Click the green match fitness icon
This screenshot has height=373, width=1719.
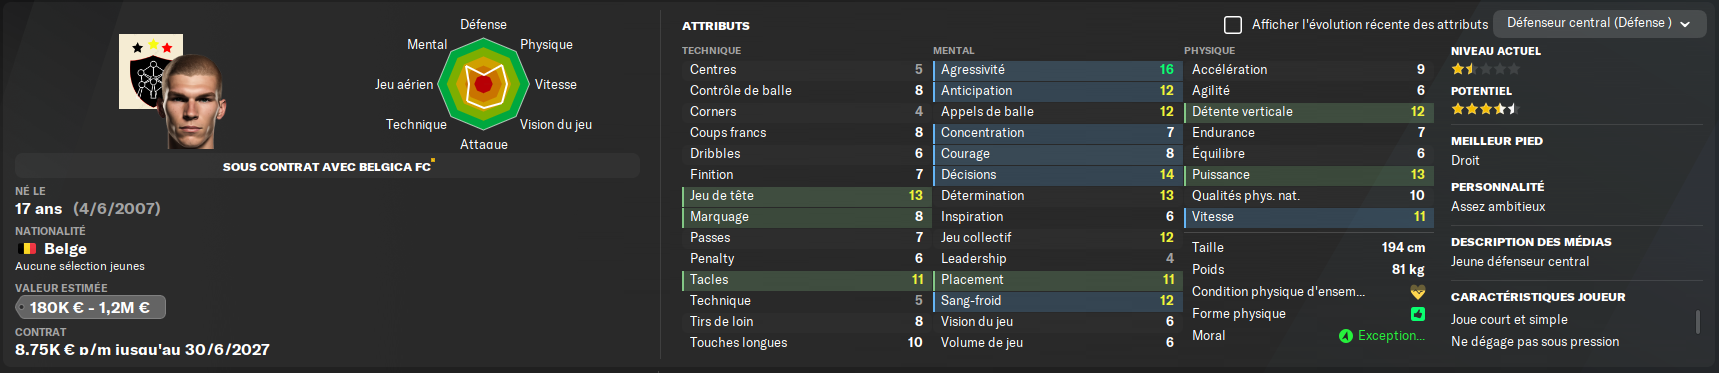point(1417,314)
